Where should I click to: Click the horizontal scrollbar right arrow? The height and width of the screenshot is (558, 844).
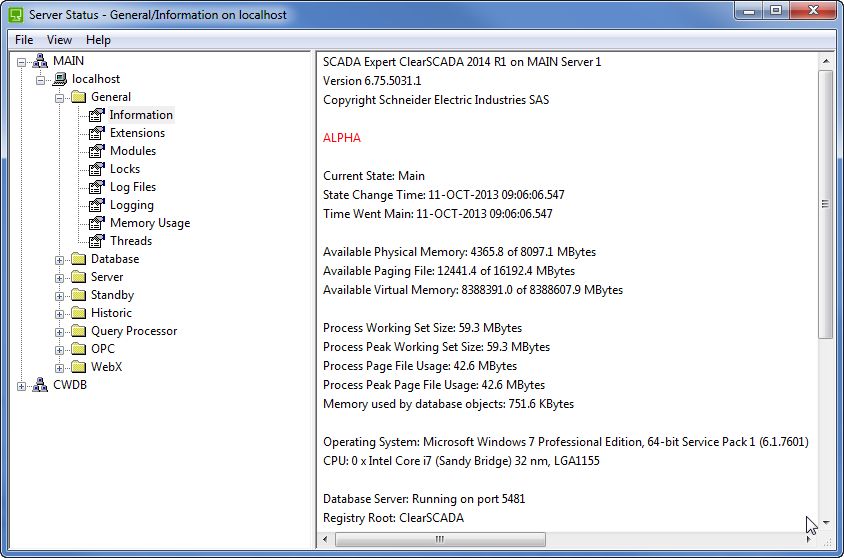808,539
